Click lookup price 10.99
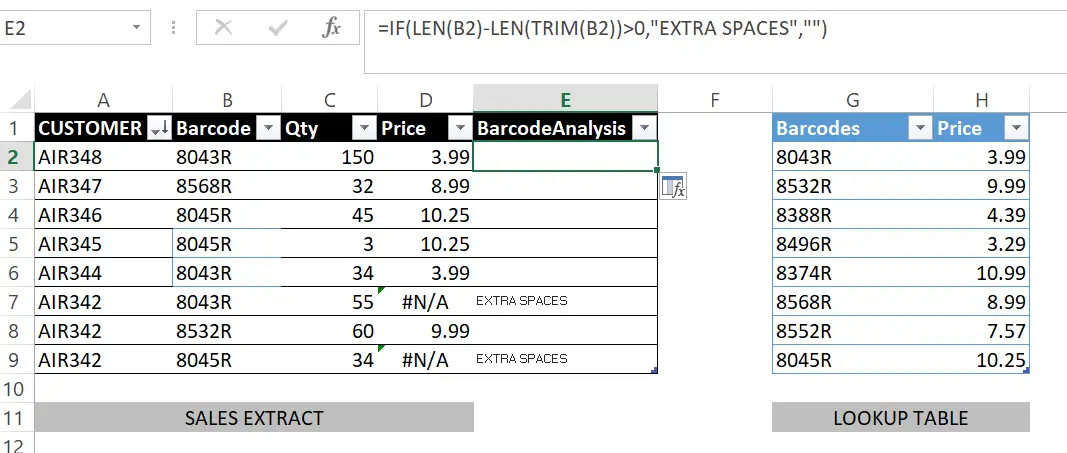Viewport: 1067px width, 453px height. point(981,273)
